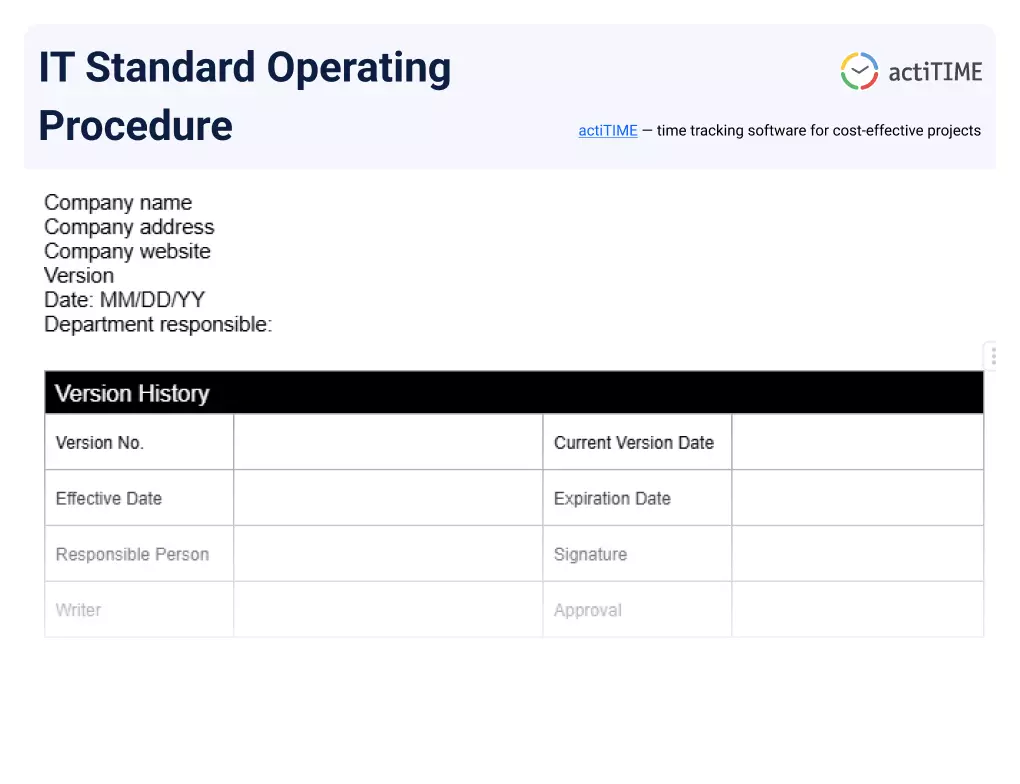The height and width of the screenshot is (784, 1020).
Task: Select the actiTIME wordmark in the header
Action: pyautogui.click(x=936, y=71)
